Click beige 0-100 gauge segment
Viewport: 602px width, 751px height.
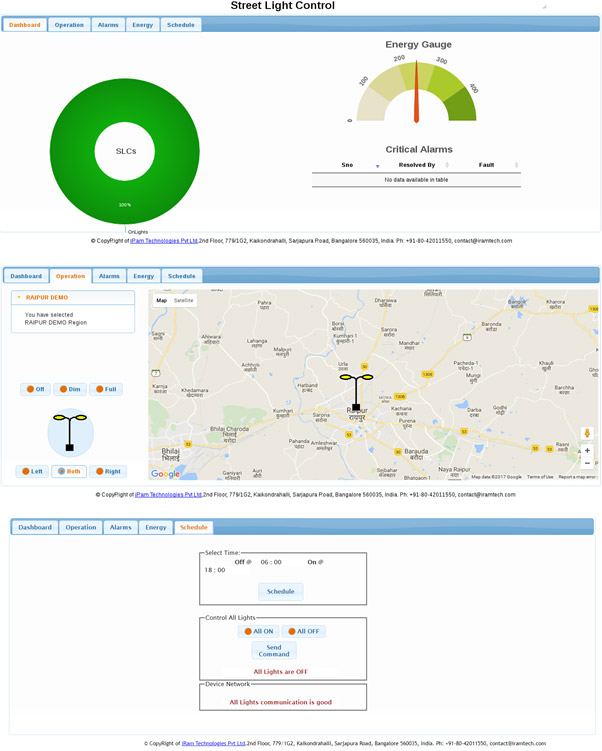click(x=372, y=106)
